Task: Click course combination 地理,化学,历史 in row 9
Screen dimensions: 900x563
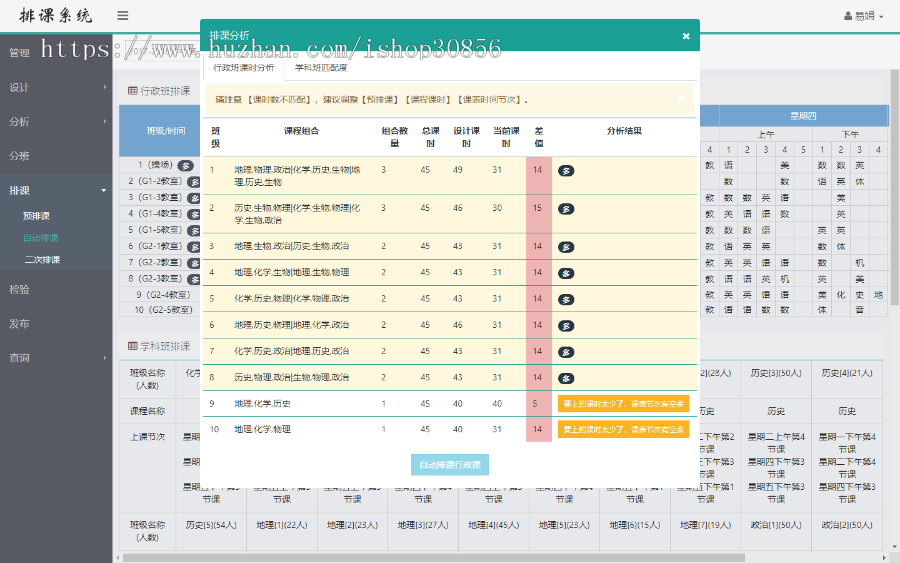Action: click(x=262, y=403)
